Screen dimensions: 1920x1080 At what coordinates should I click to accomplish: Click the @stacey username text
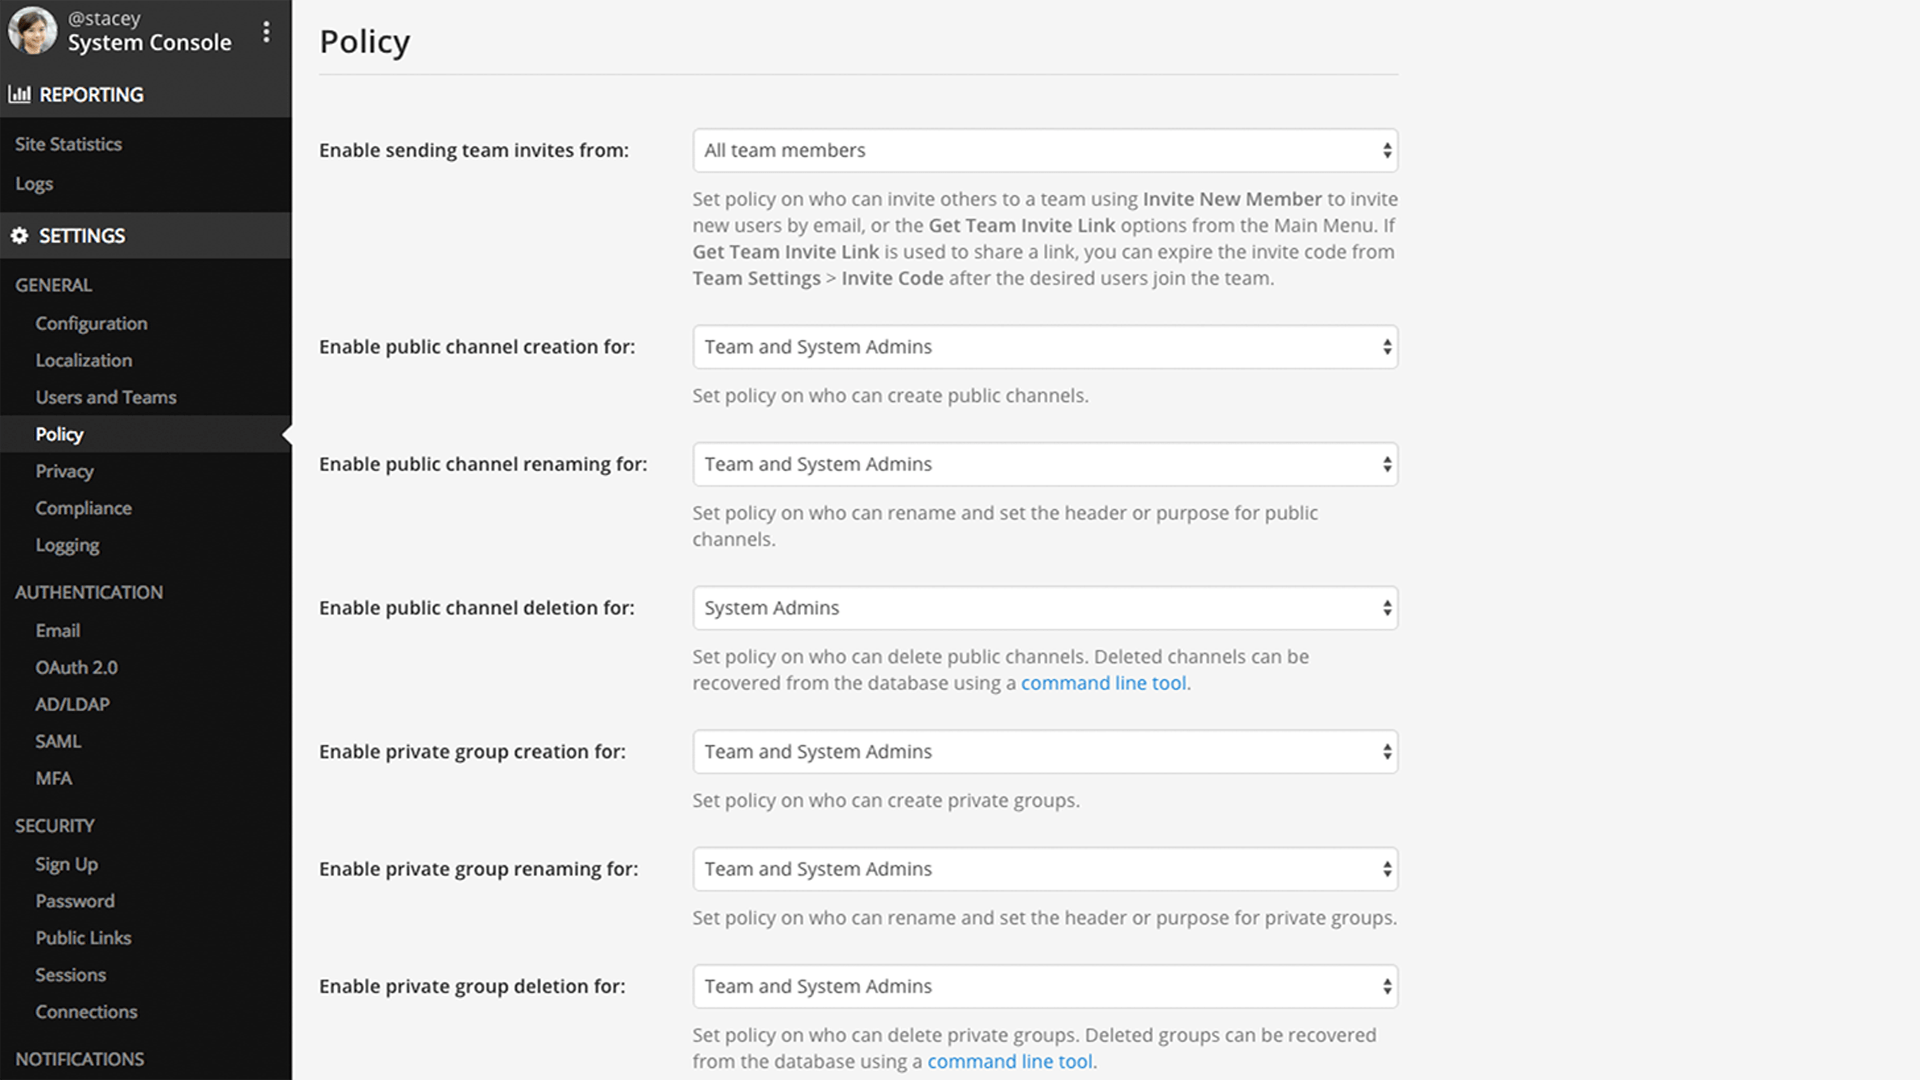point(104,18)
